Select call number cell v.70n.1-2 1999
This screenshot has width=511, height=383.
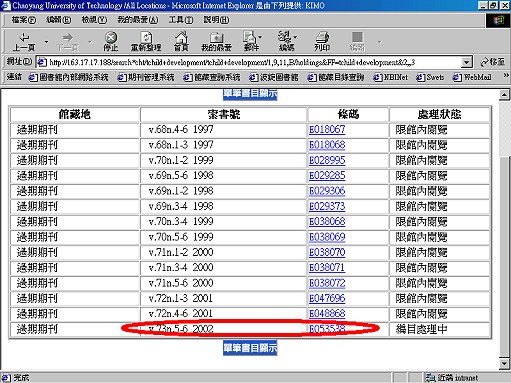point(223,160)
